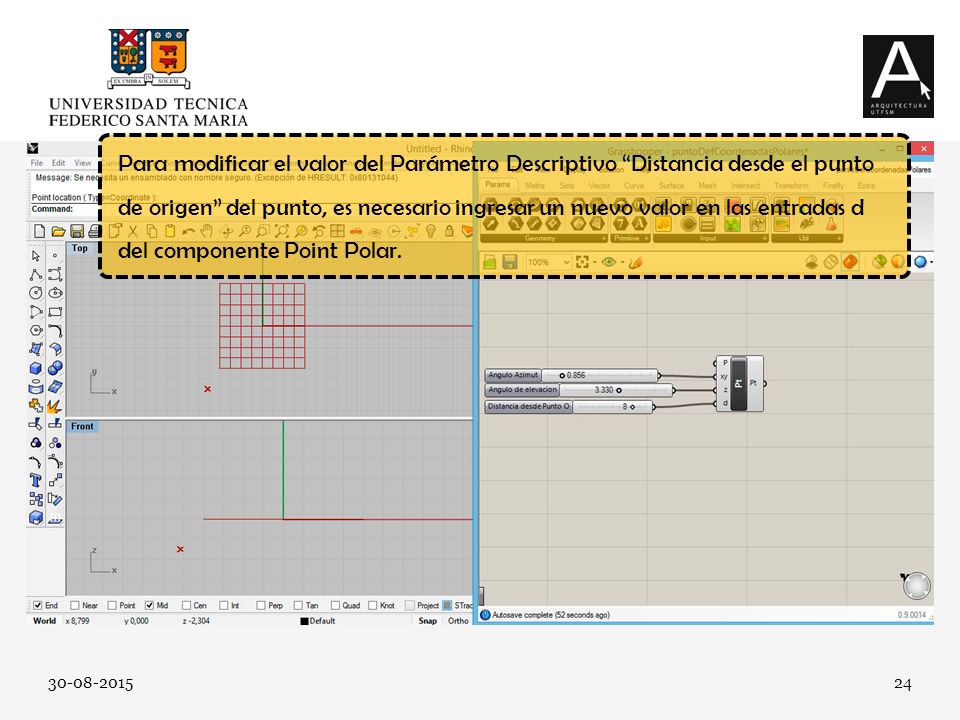Screen dimensions: 960x720
Task: Open the Edit menu in Rhino
Action: pyautogui.click(x=58, y=163)
